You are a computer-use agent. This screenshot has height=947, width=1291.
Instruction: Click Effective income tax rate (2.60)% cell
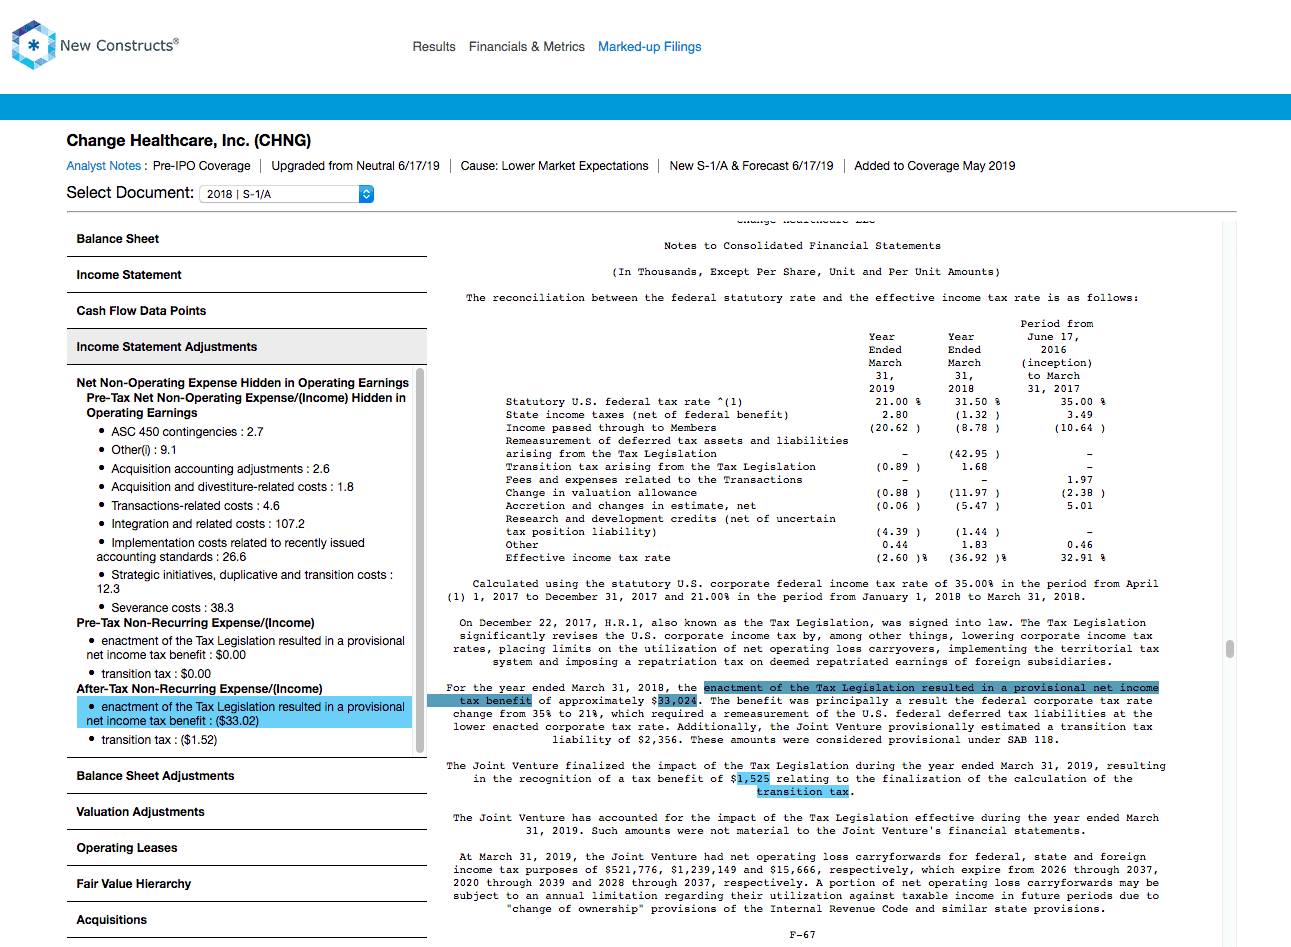point(901,558)
